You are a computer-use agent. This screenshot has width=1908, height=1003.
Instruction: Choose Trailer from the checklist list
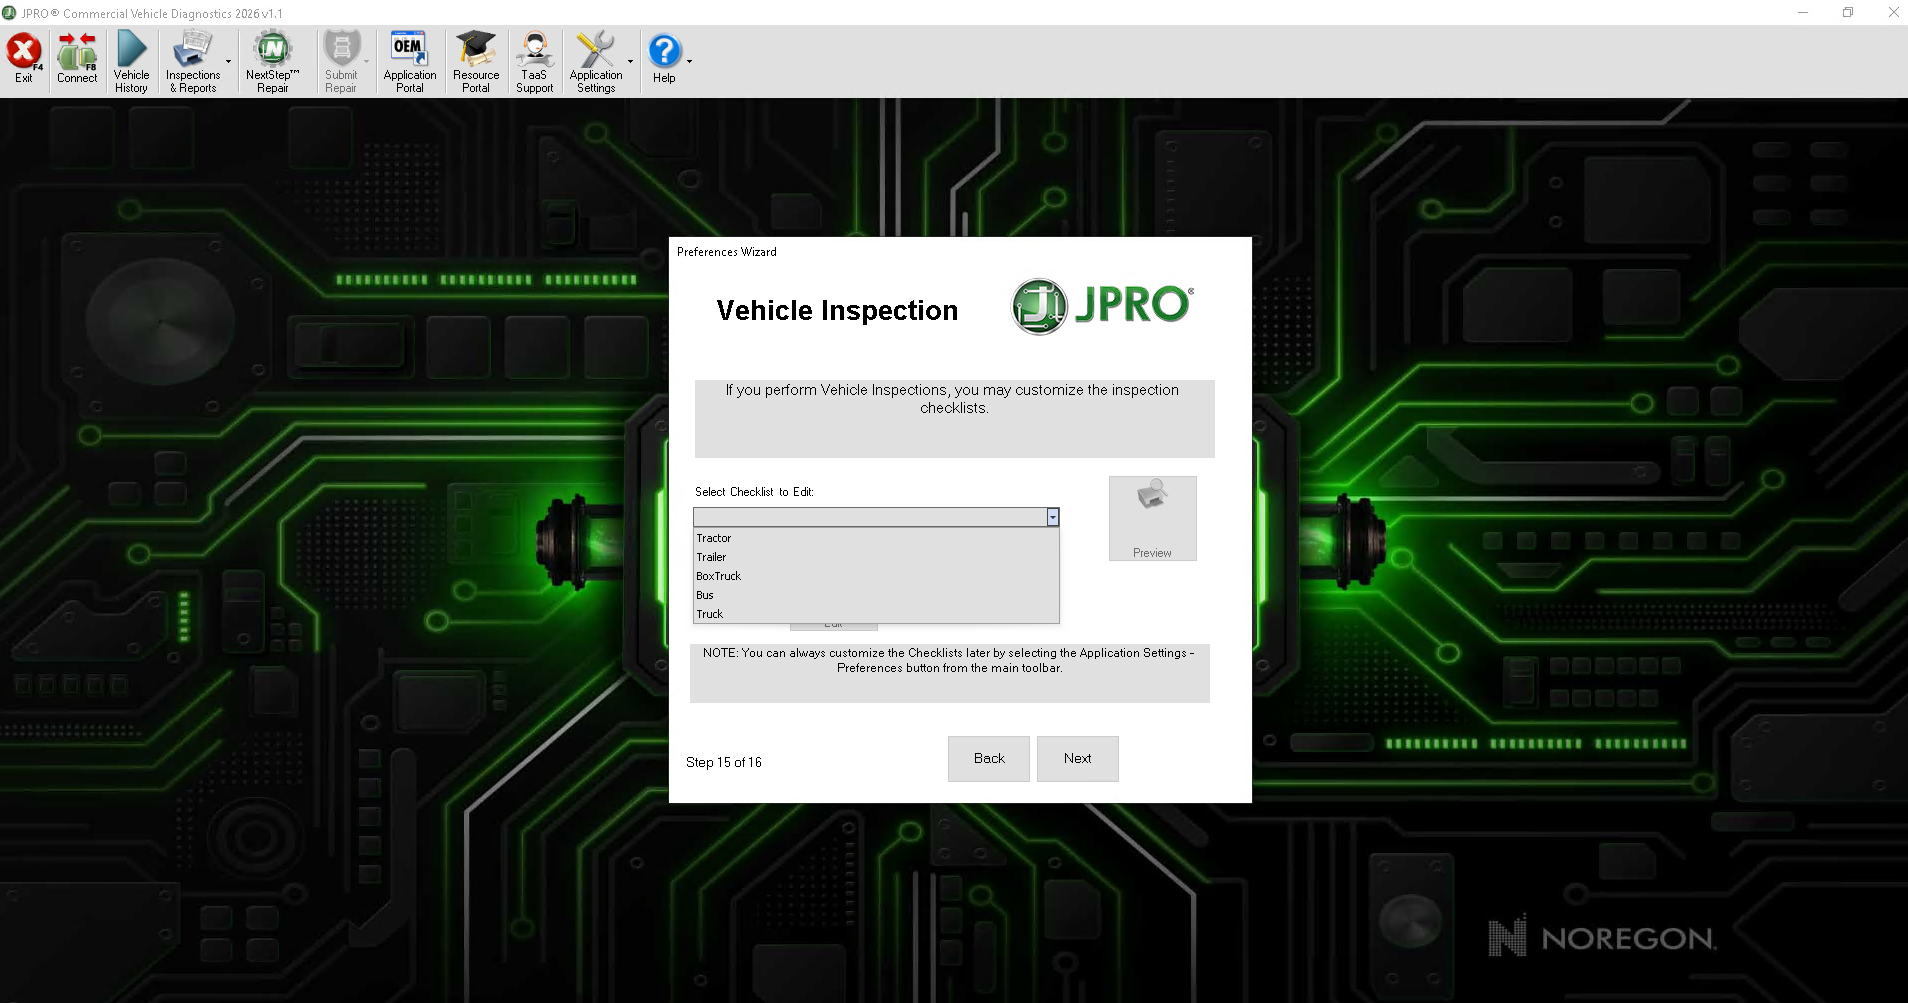876,557
